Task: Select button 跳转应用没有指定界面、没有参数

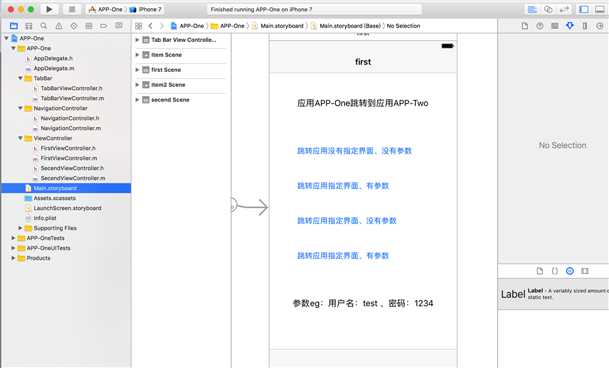Action: pyautogui.click(x=354, y=151)
